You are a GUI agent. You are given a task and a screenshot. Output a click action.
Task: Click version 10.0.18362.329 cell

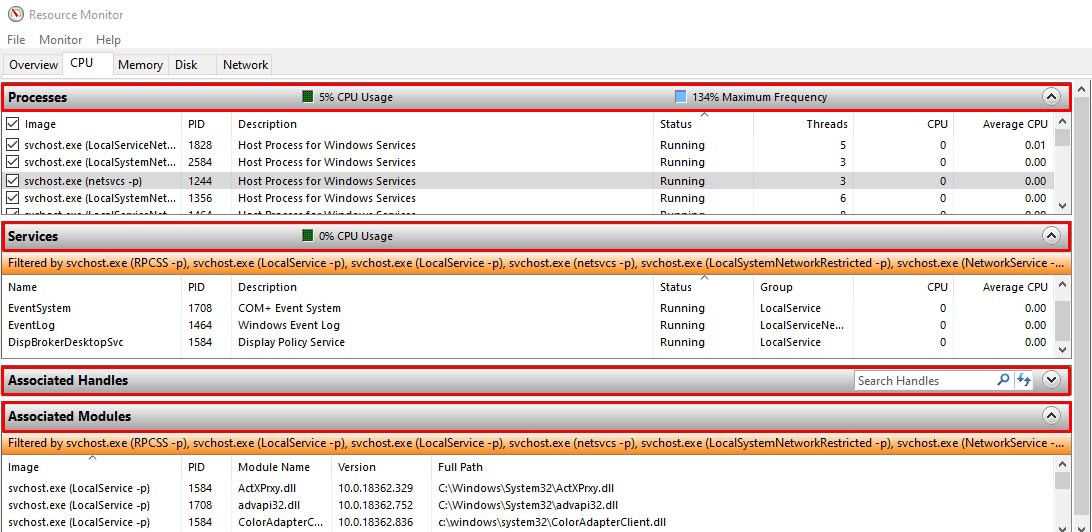tap(373, 488)
